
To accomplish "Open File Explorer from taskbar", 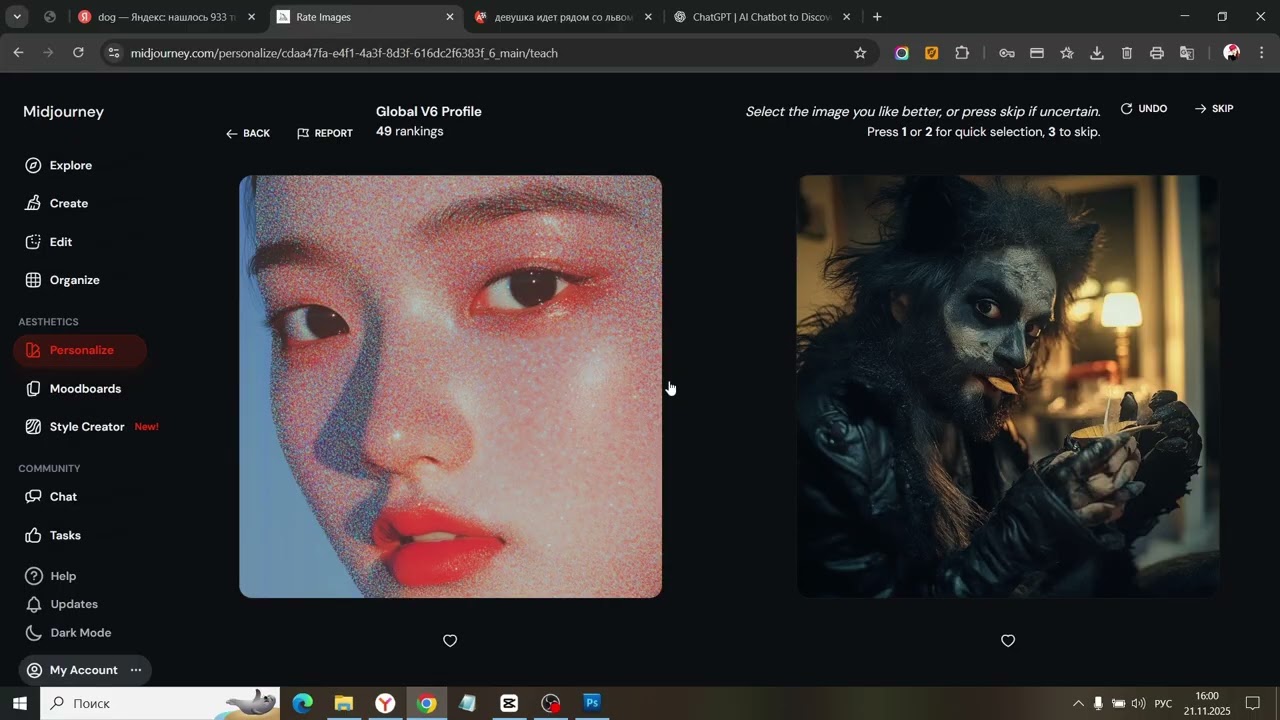I will click(343, 703).
